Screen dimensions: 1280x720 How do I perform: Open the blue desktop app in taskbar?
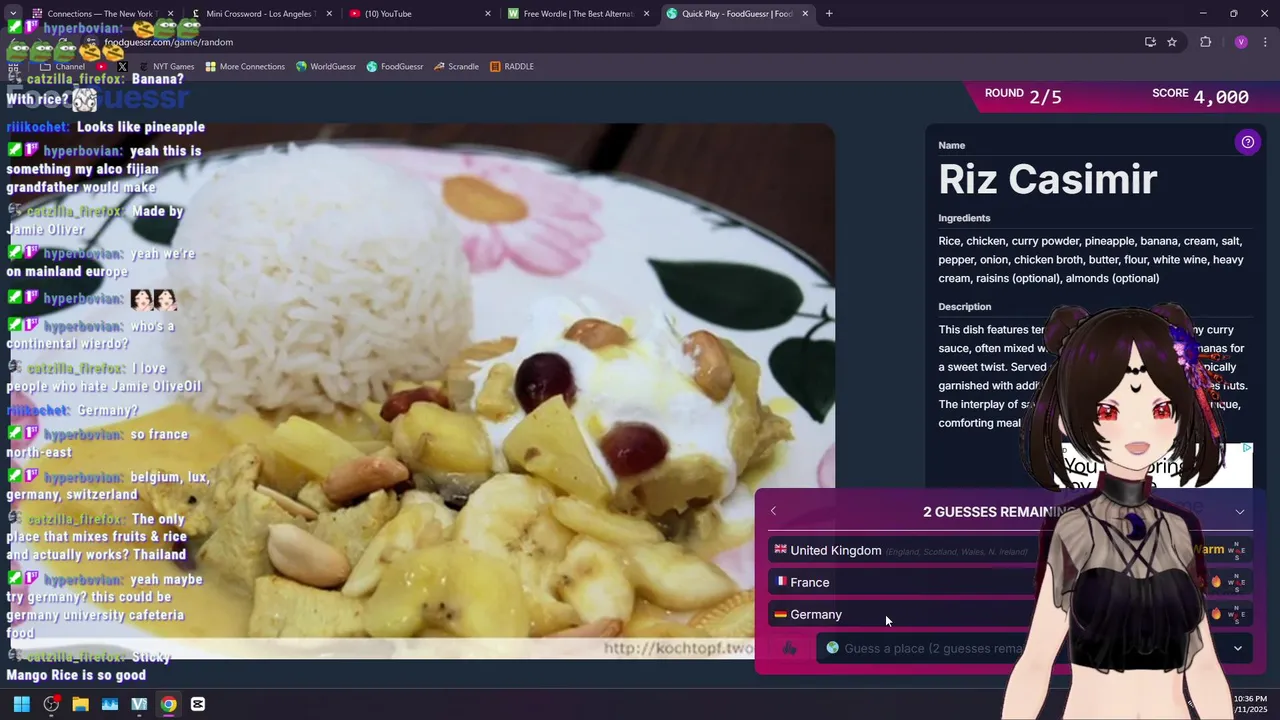[110, 704]
